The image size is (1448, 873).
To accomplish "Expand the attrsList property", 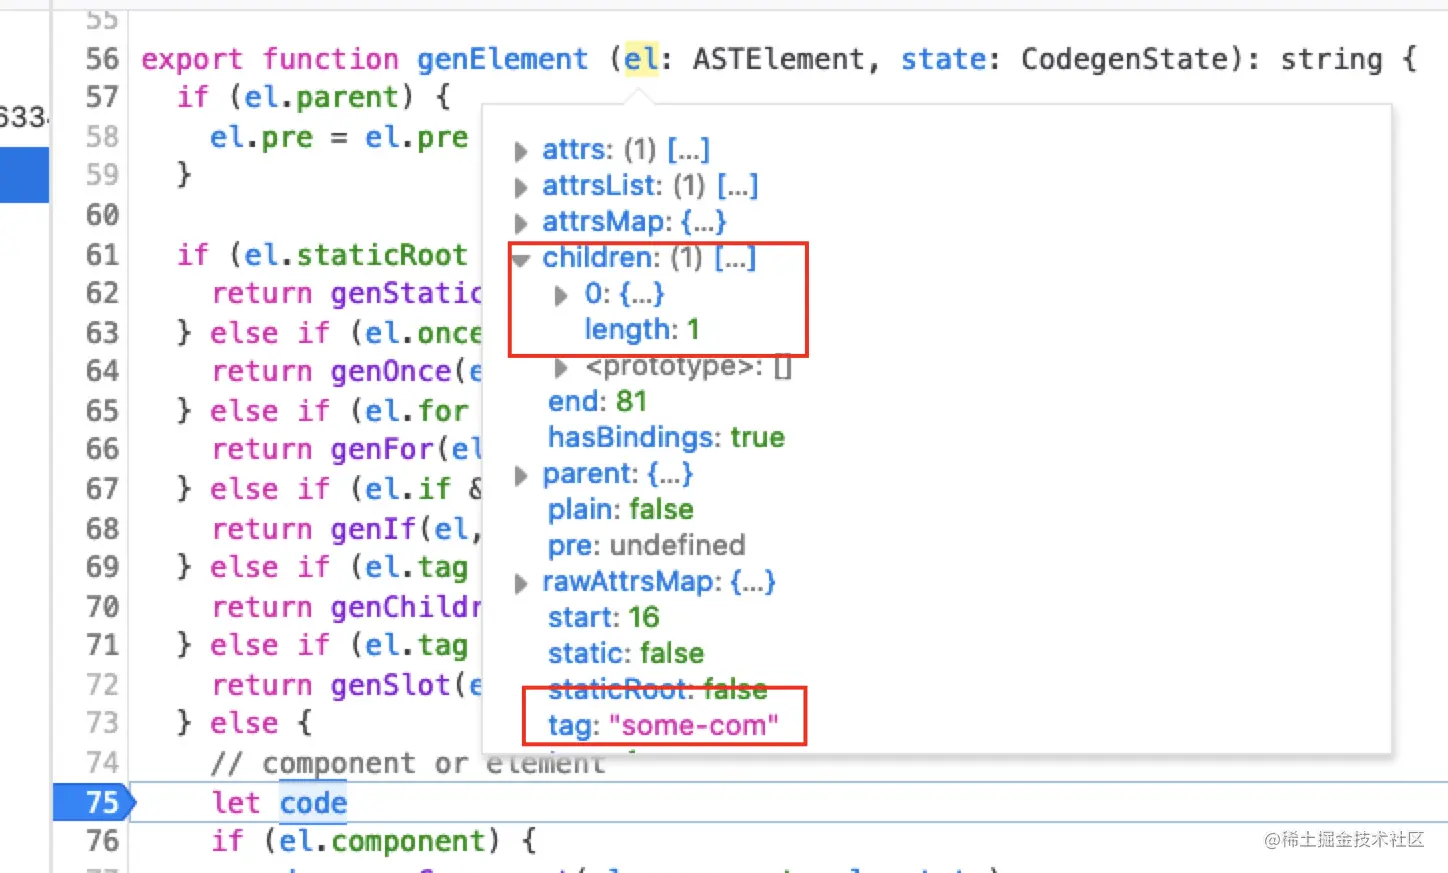I will coord(521,187).
